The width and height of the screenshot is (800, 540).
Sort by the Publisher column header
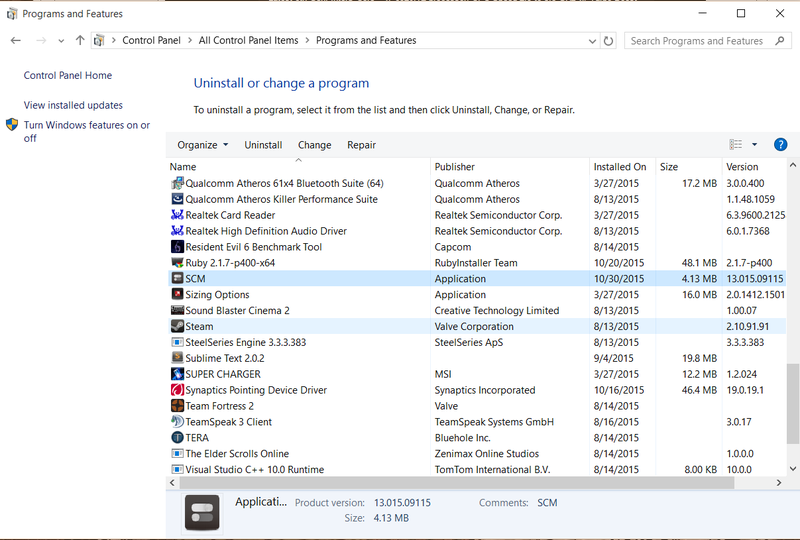pos(510,166)
